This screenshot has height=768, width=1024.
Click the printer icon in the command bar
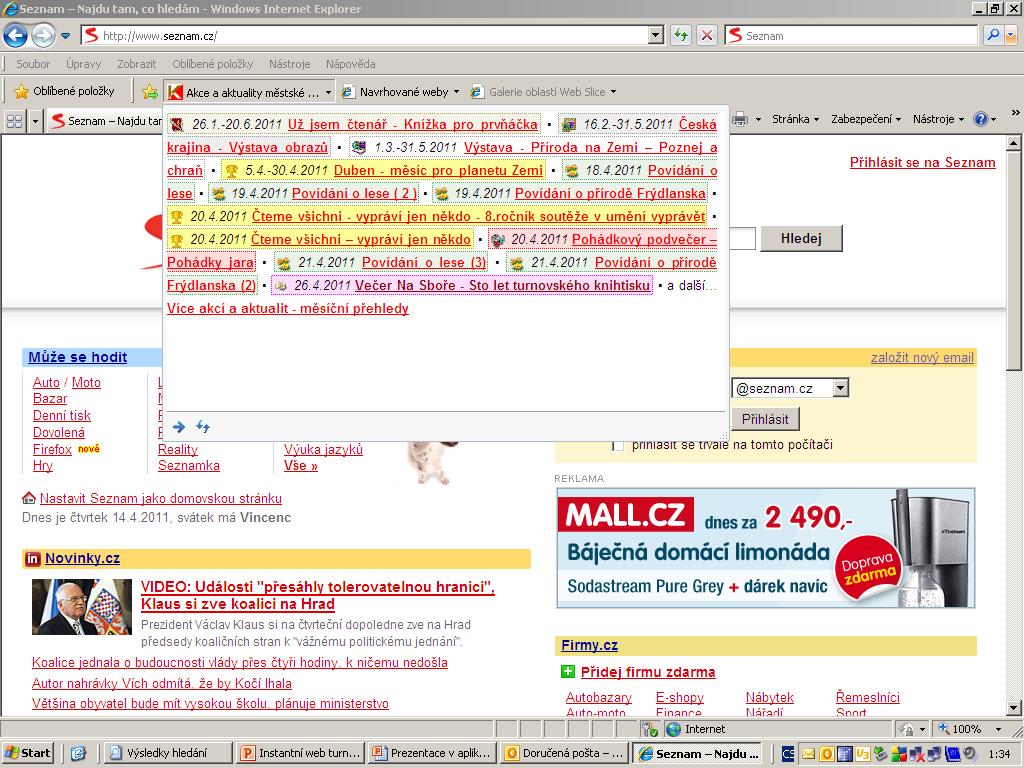[x=740, y=119]
